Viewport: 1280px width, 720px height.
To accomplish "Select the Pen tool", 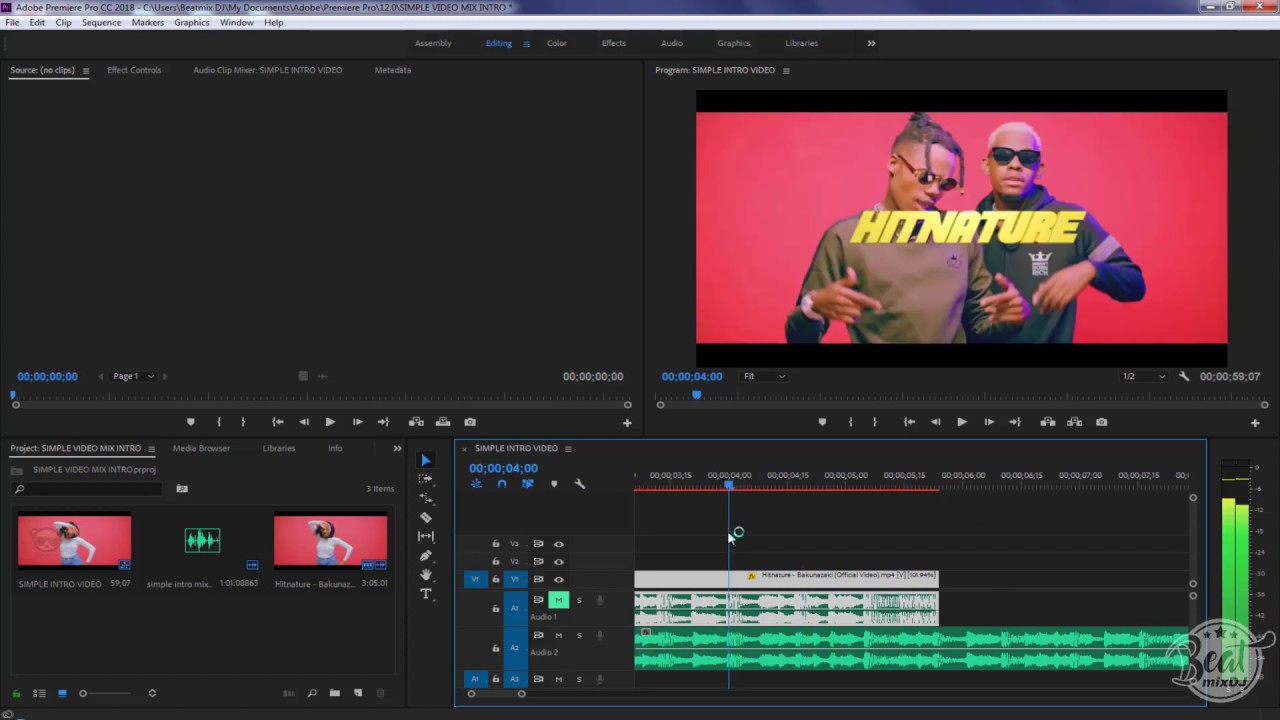I will tap(426, 555).
